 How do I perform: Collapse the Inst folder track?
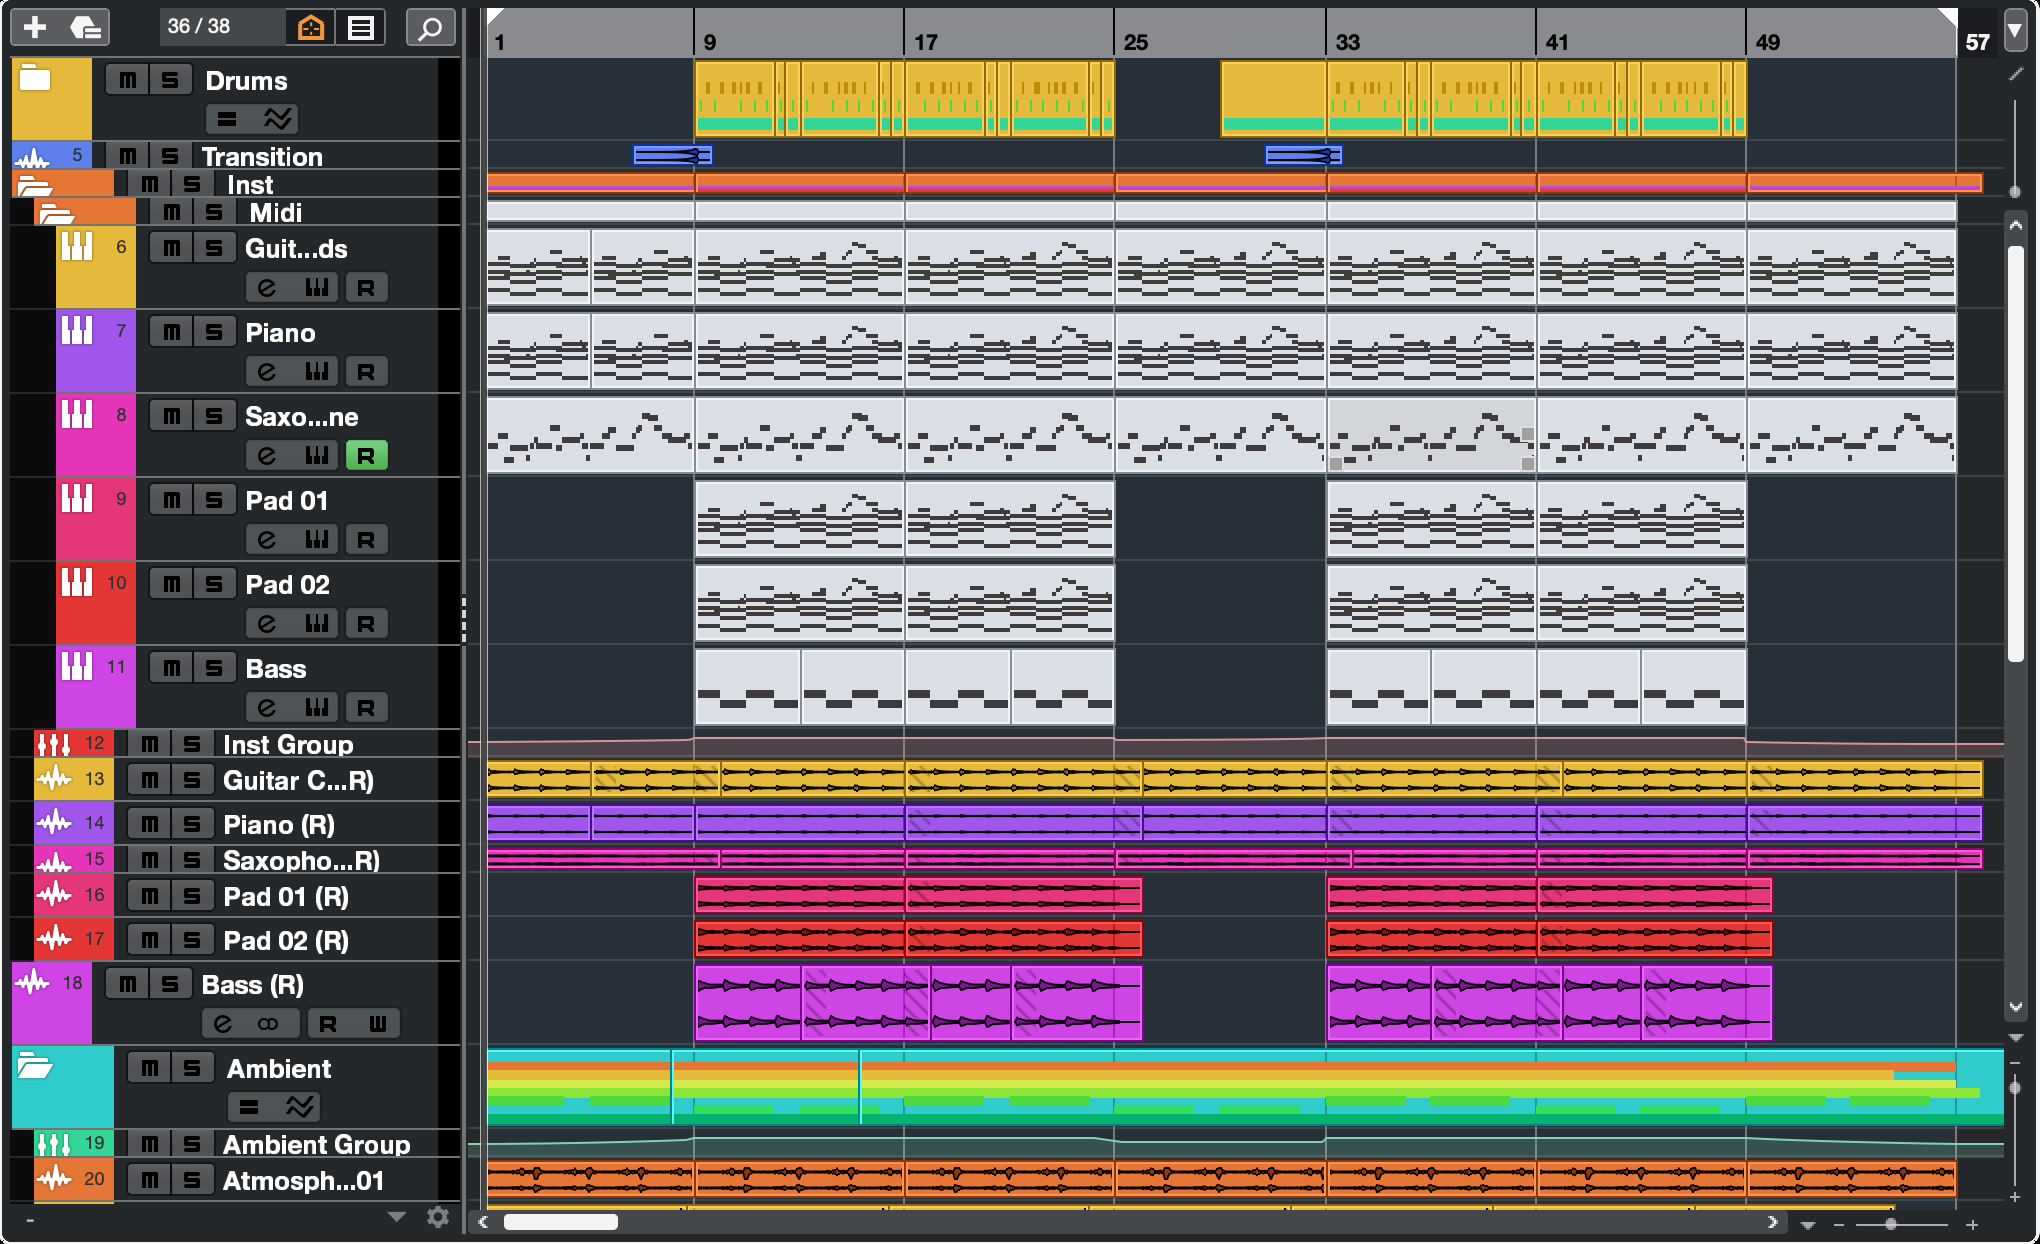coord(35,185)
